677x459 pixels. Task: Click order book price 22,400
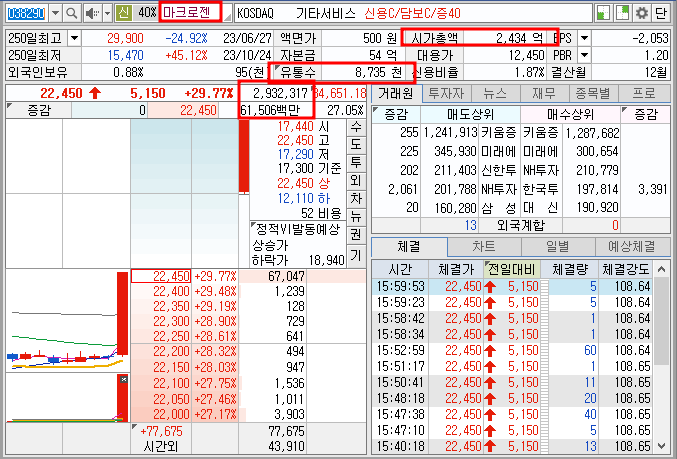(171, 291)
